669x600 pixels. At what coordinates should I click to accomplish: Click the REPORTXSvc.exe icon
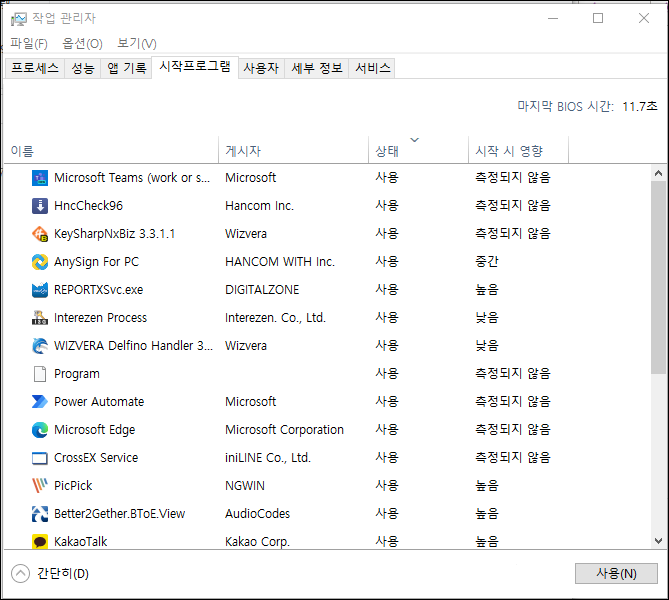point(40,290)
